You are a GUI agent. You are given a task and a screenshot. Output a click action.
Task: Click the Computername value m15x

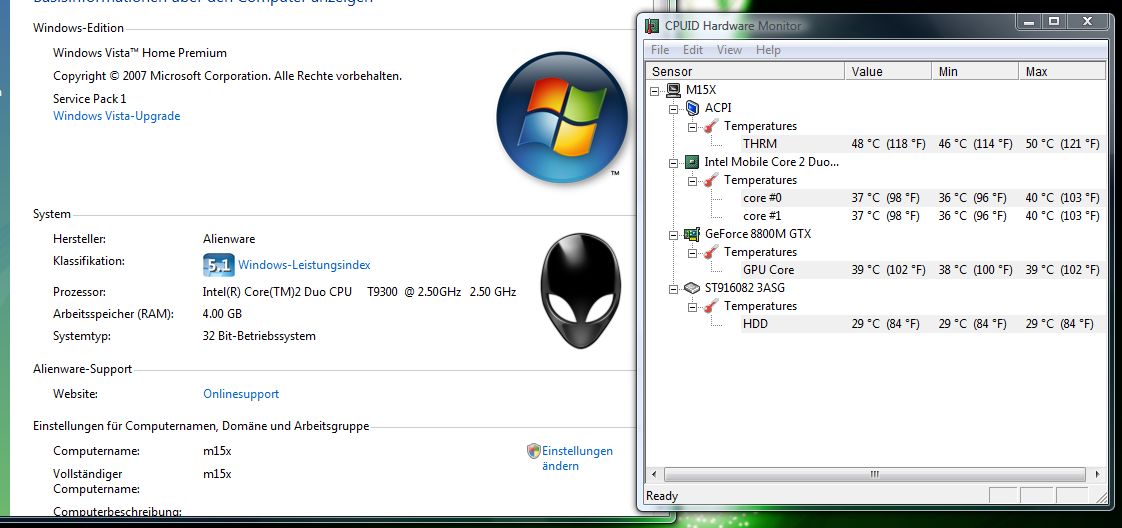[x=217, y=451]
